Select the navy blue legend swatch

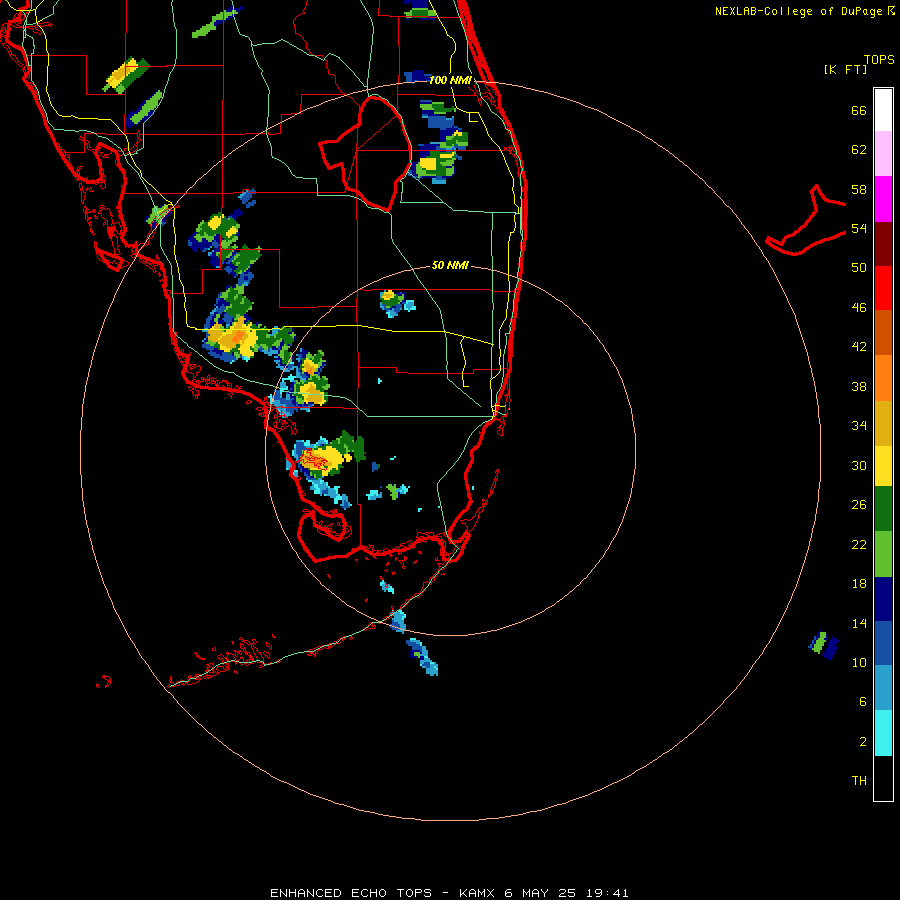pos(883,599)
